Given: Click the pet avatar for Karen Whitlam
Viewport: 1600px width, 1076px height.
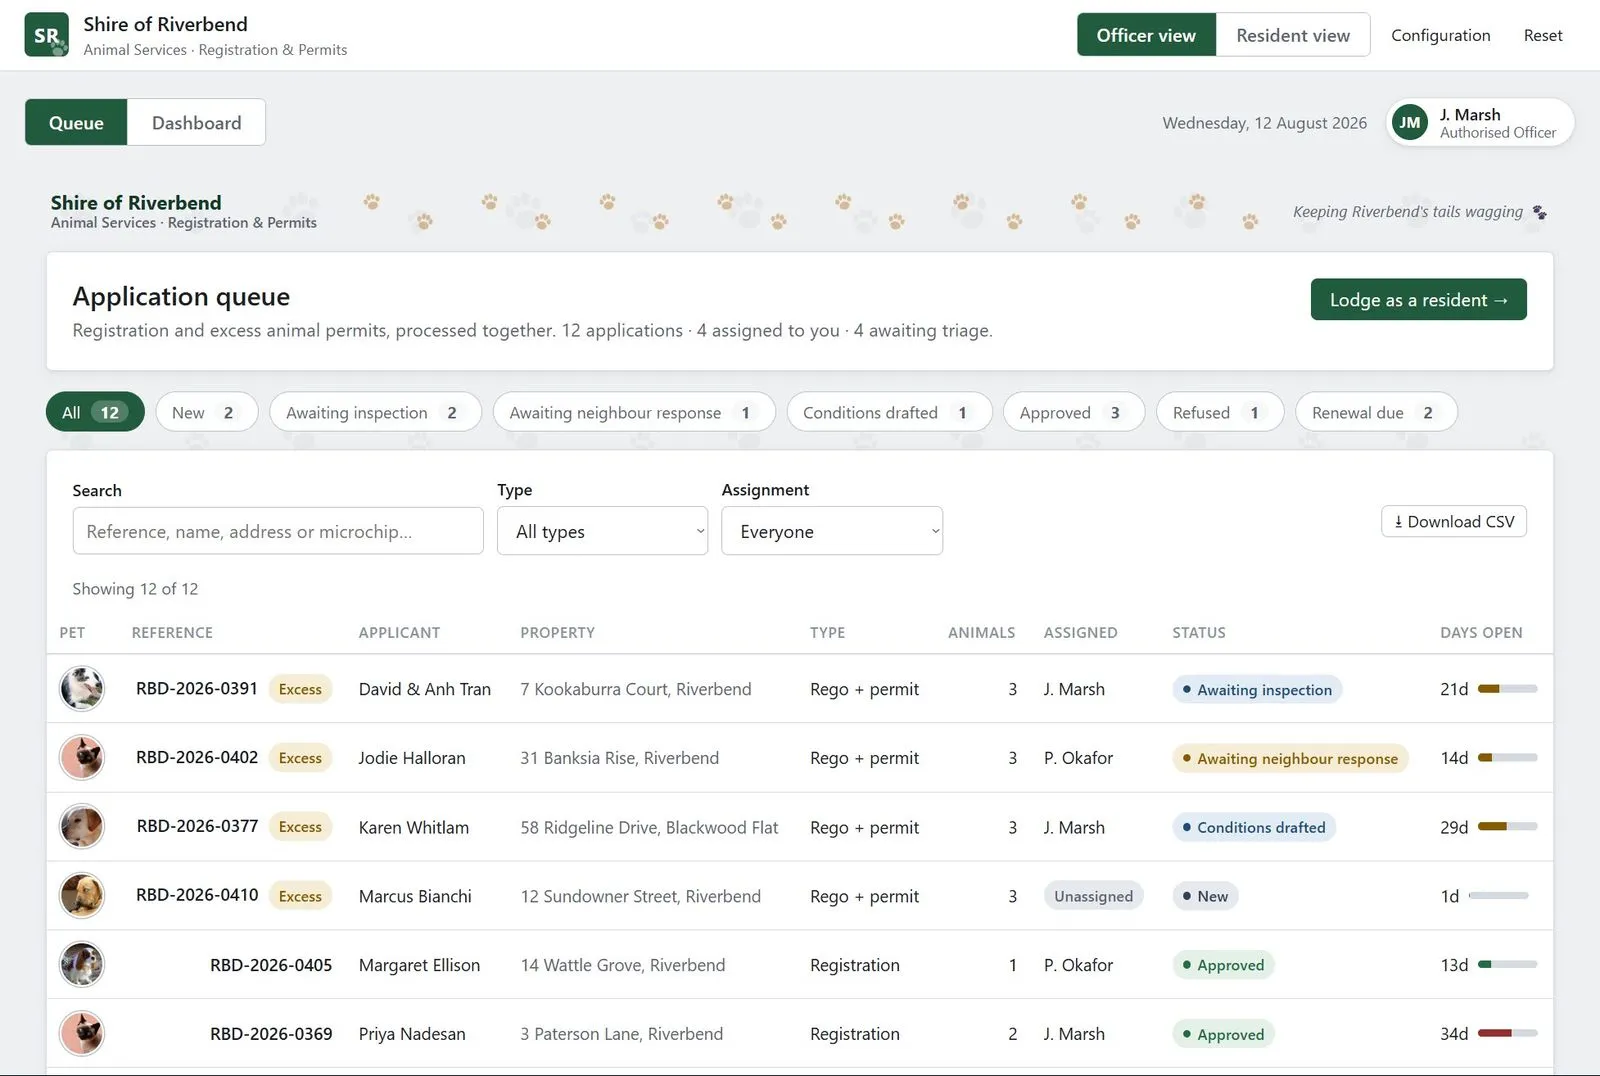Looking at the screenshot, I should pos(81,827).
